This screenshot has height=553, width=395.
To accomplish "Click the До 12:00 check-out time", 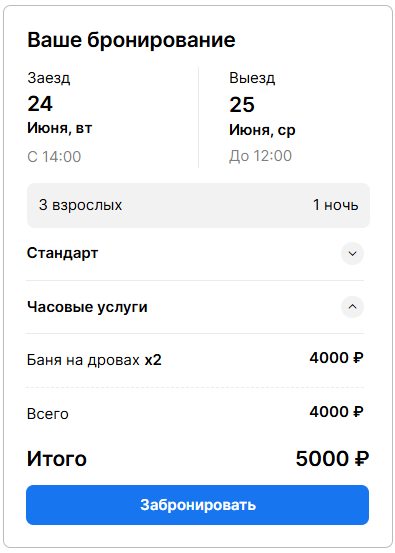I will click(260, 156).
